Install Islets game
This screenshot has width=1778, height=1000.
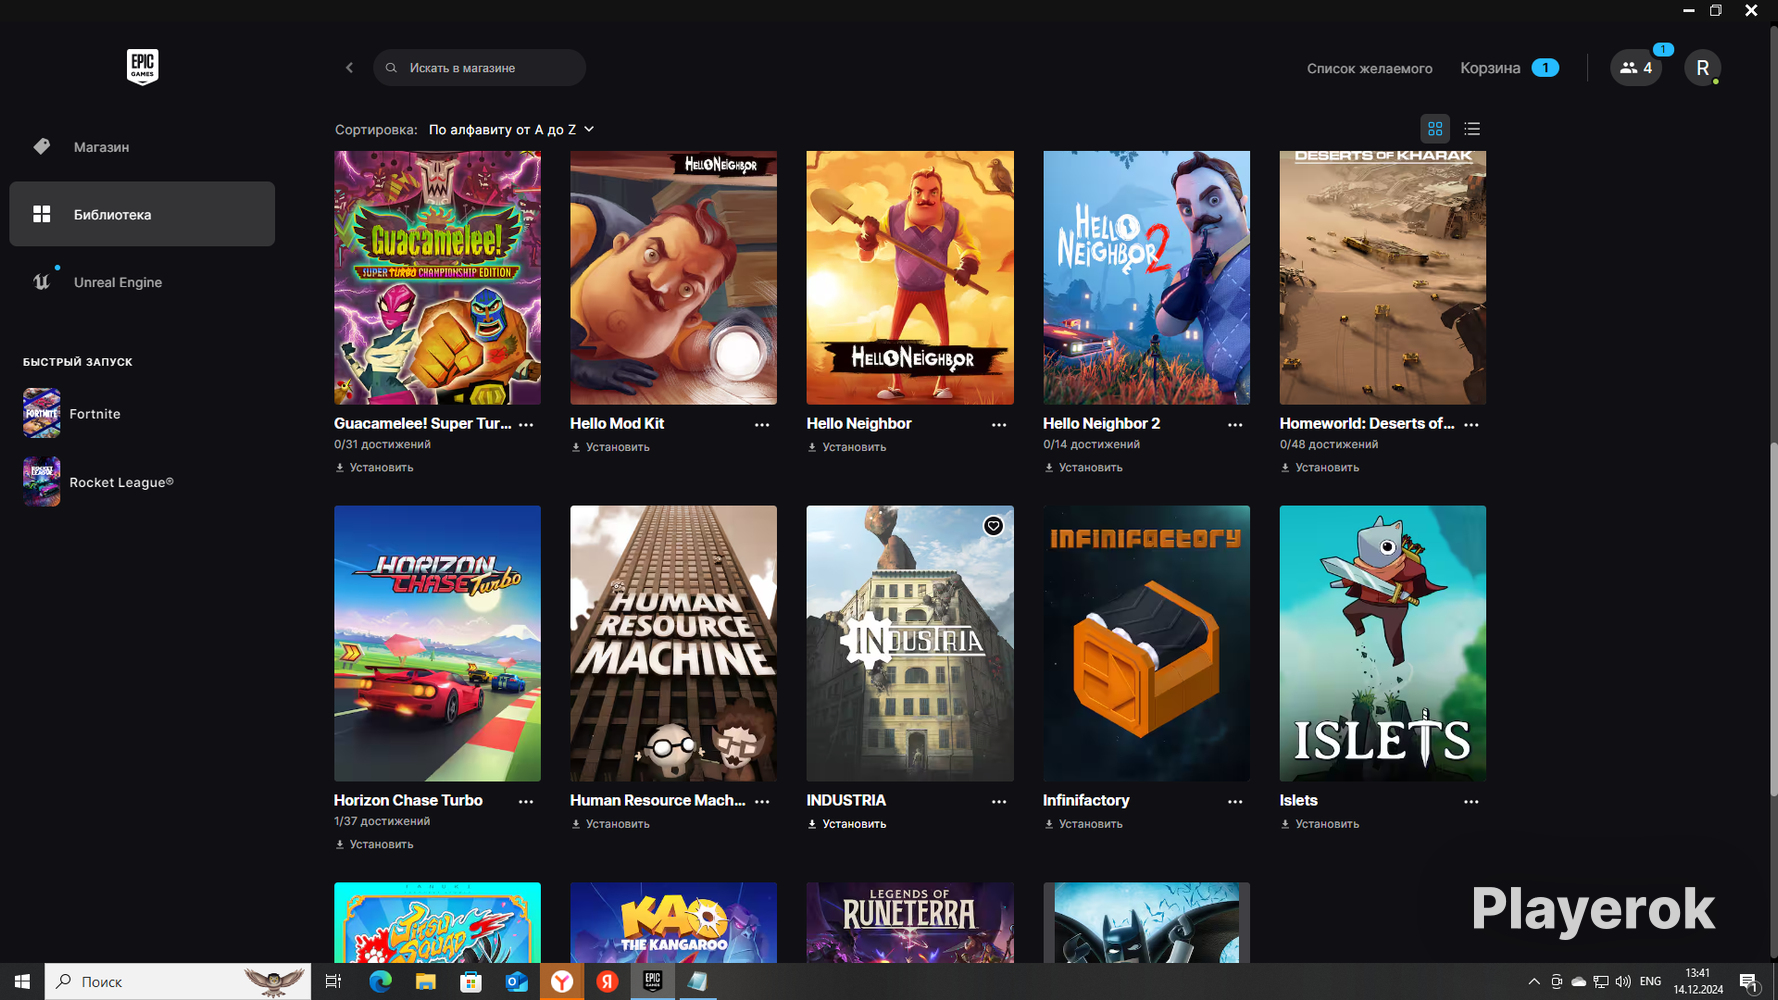1320,825
